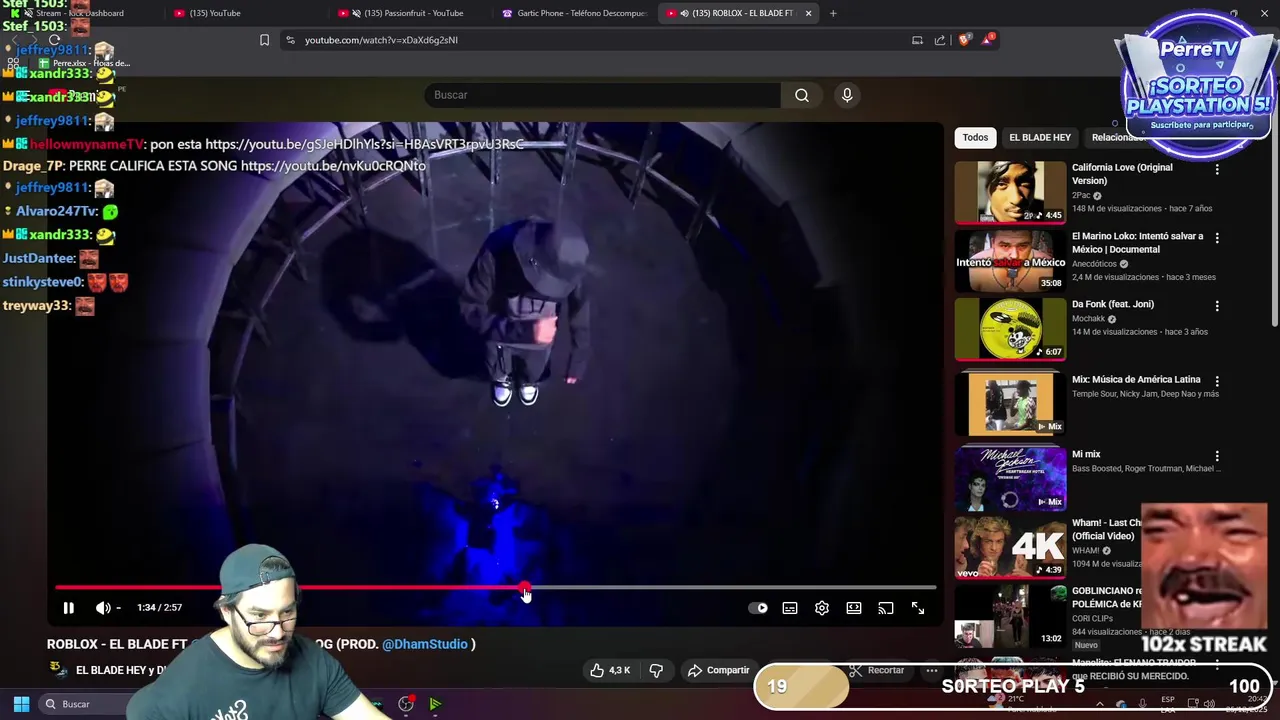The width and height of the screenshot is (1280, 720).
Task: Open Drage_7P's youtu.be chat link
Action: pyautogui.click(x=333, y=166)
